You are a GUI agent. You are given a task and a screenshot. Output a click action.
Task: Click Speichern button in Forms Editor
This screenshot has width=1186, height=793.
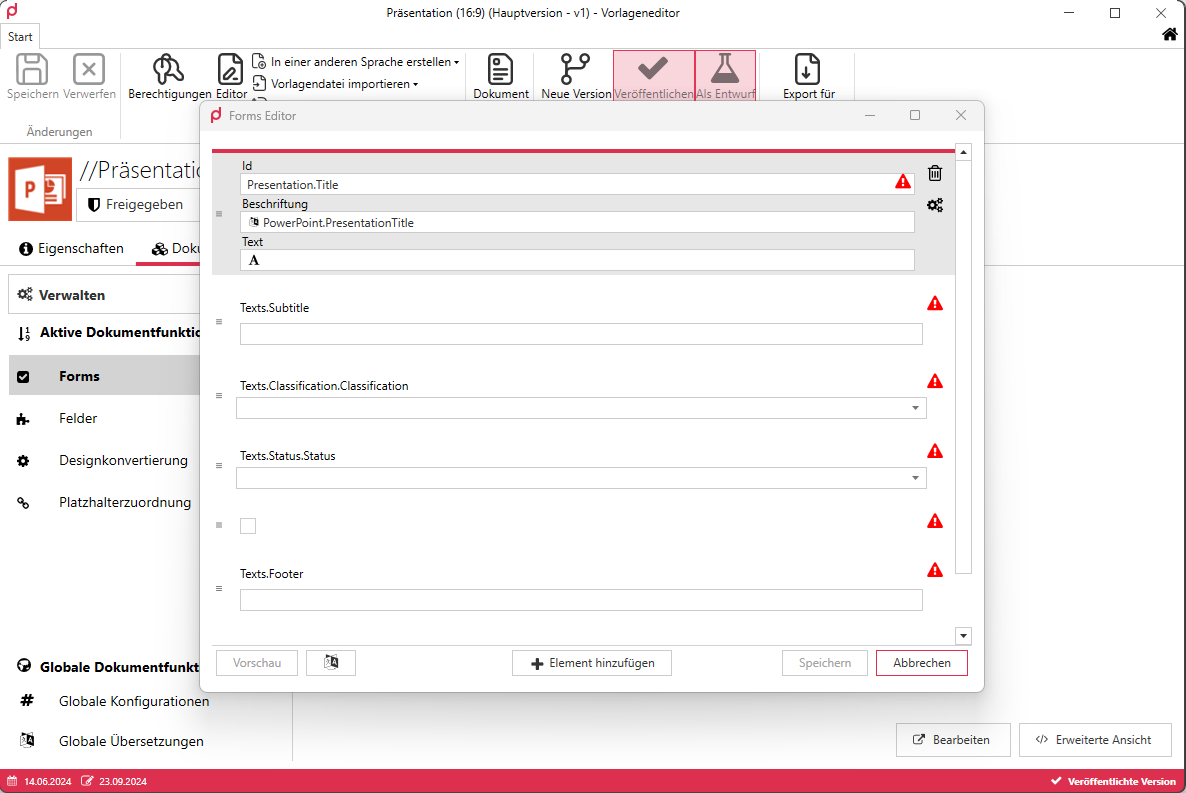click(824, 663)
